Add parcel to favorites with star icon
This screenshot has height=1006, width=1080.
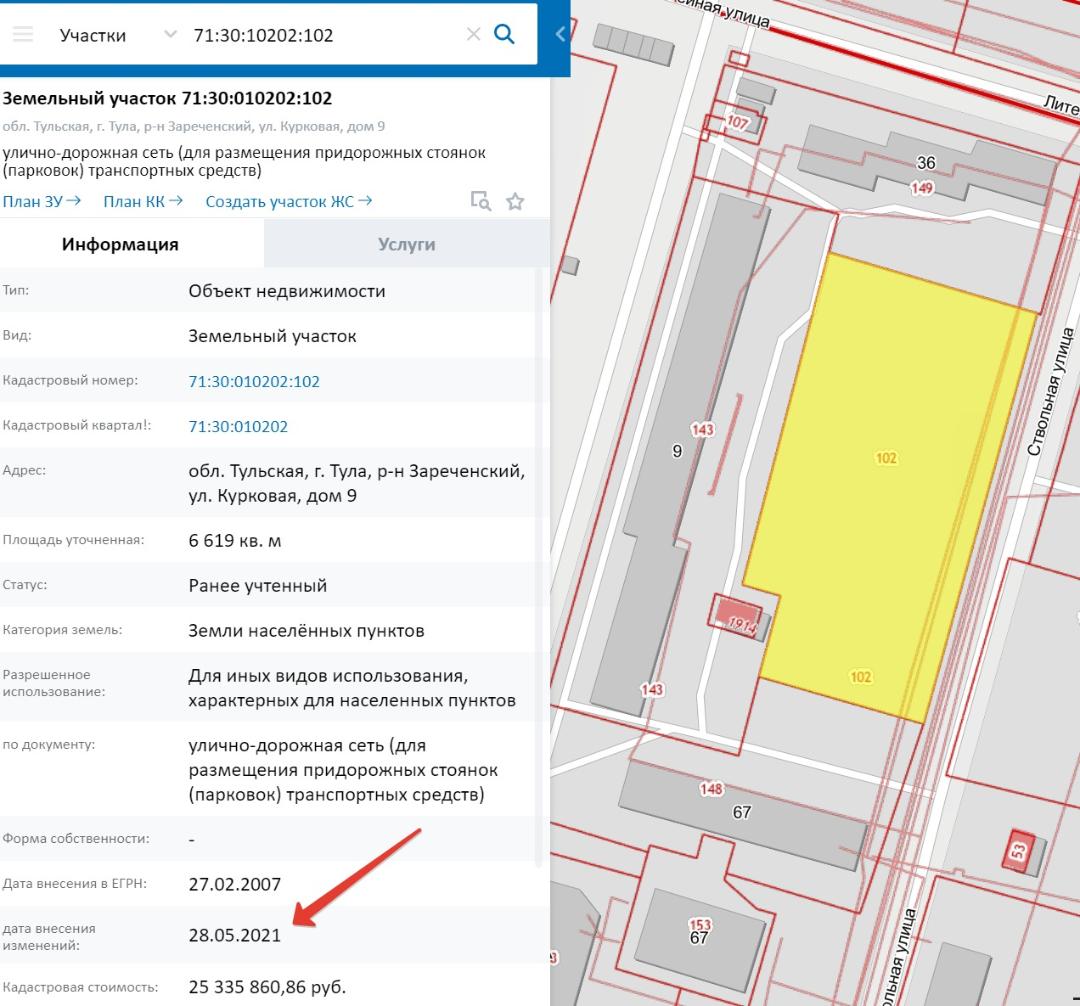pyautogui.click(x=515, y=202)
